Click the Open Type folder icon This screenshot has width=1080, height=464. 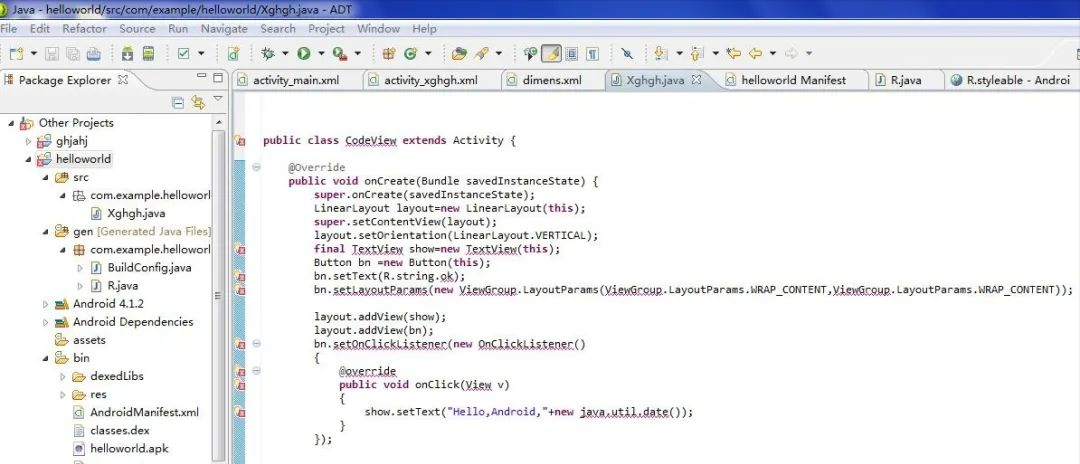point(459,53)
